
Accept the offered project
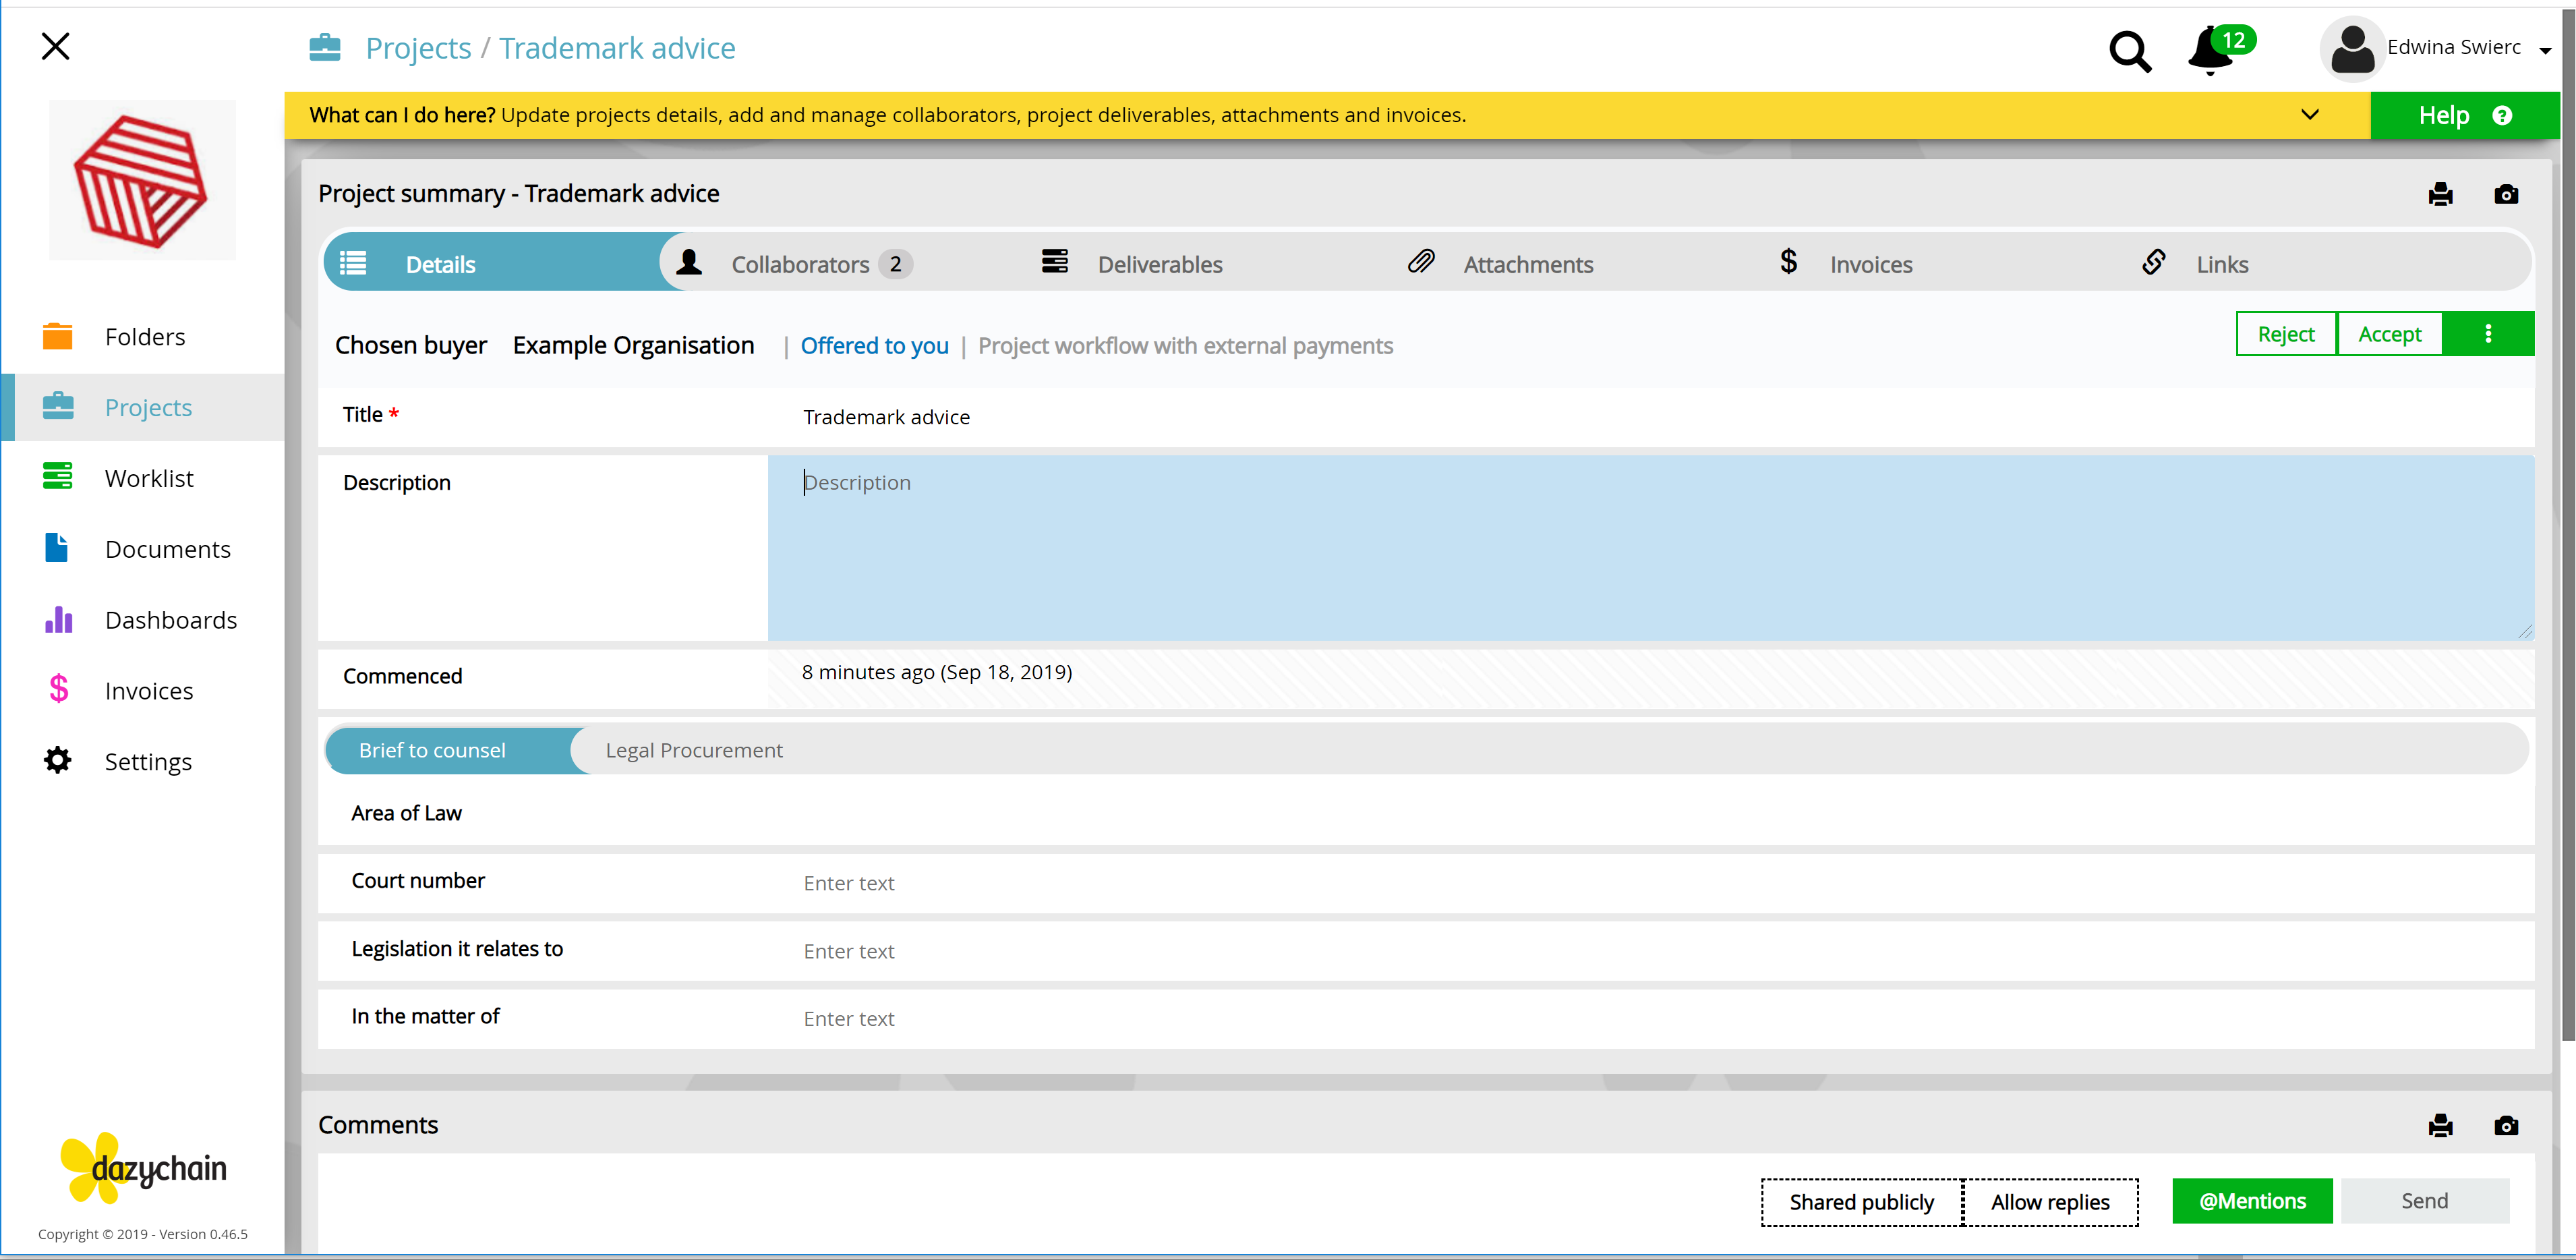(2389, 334)
